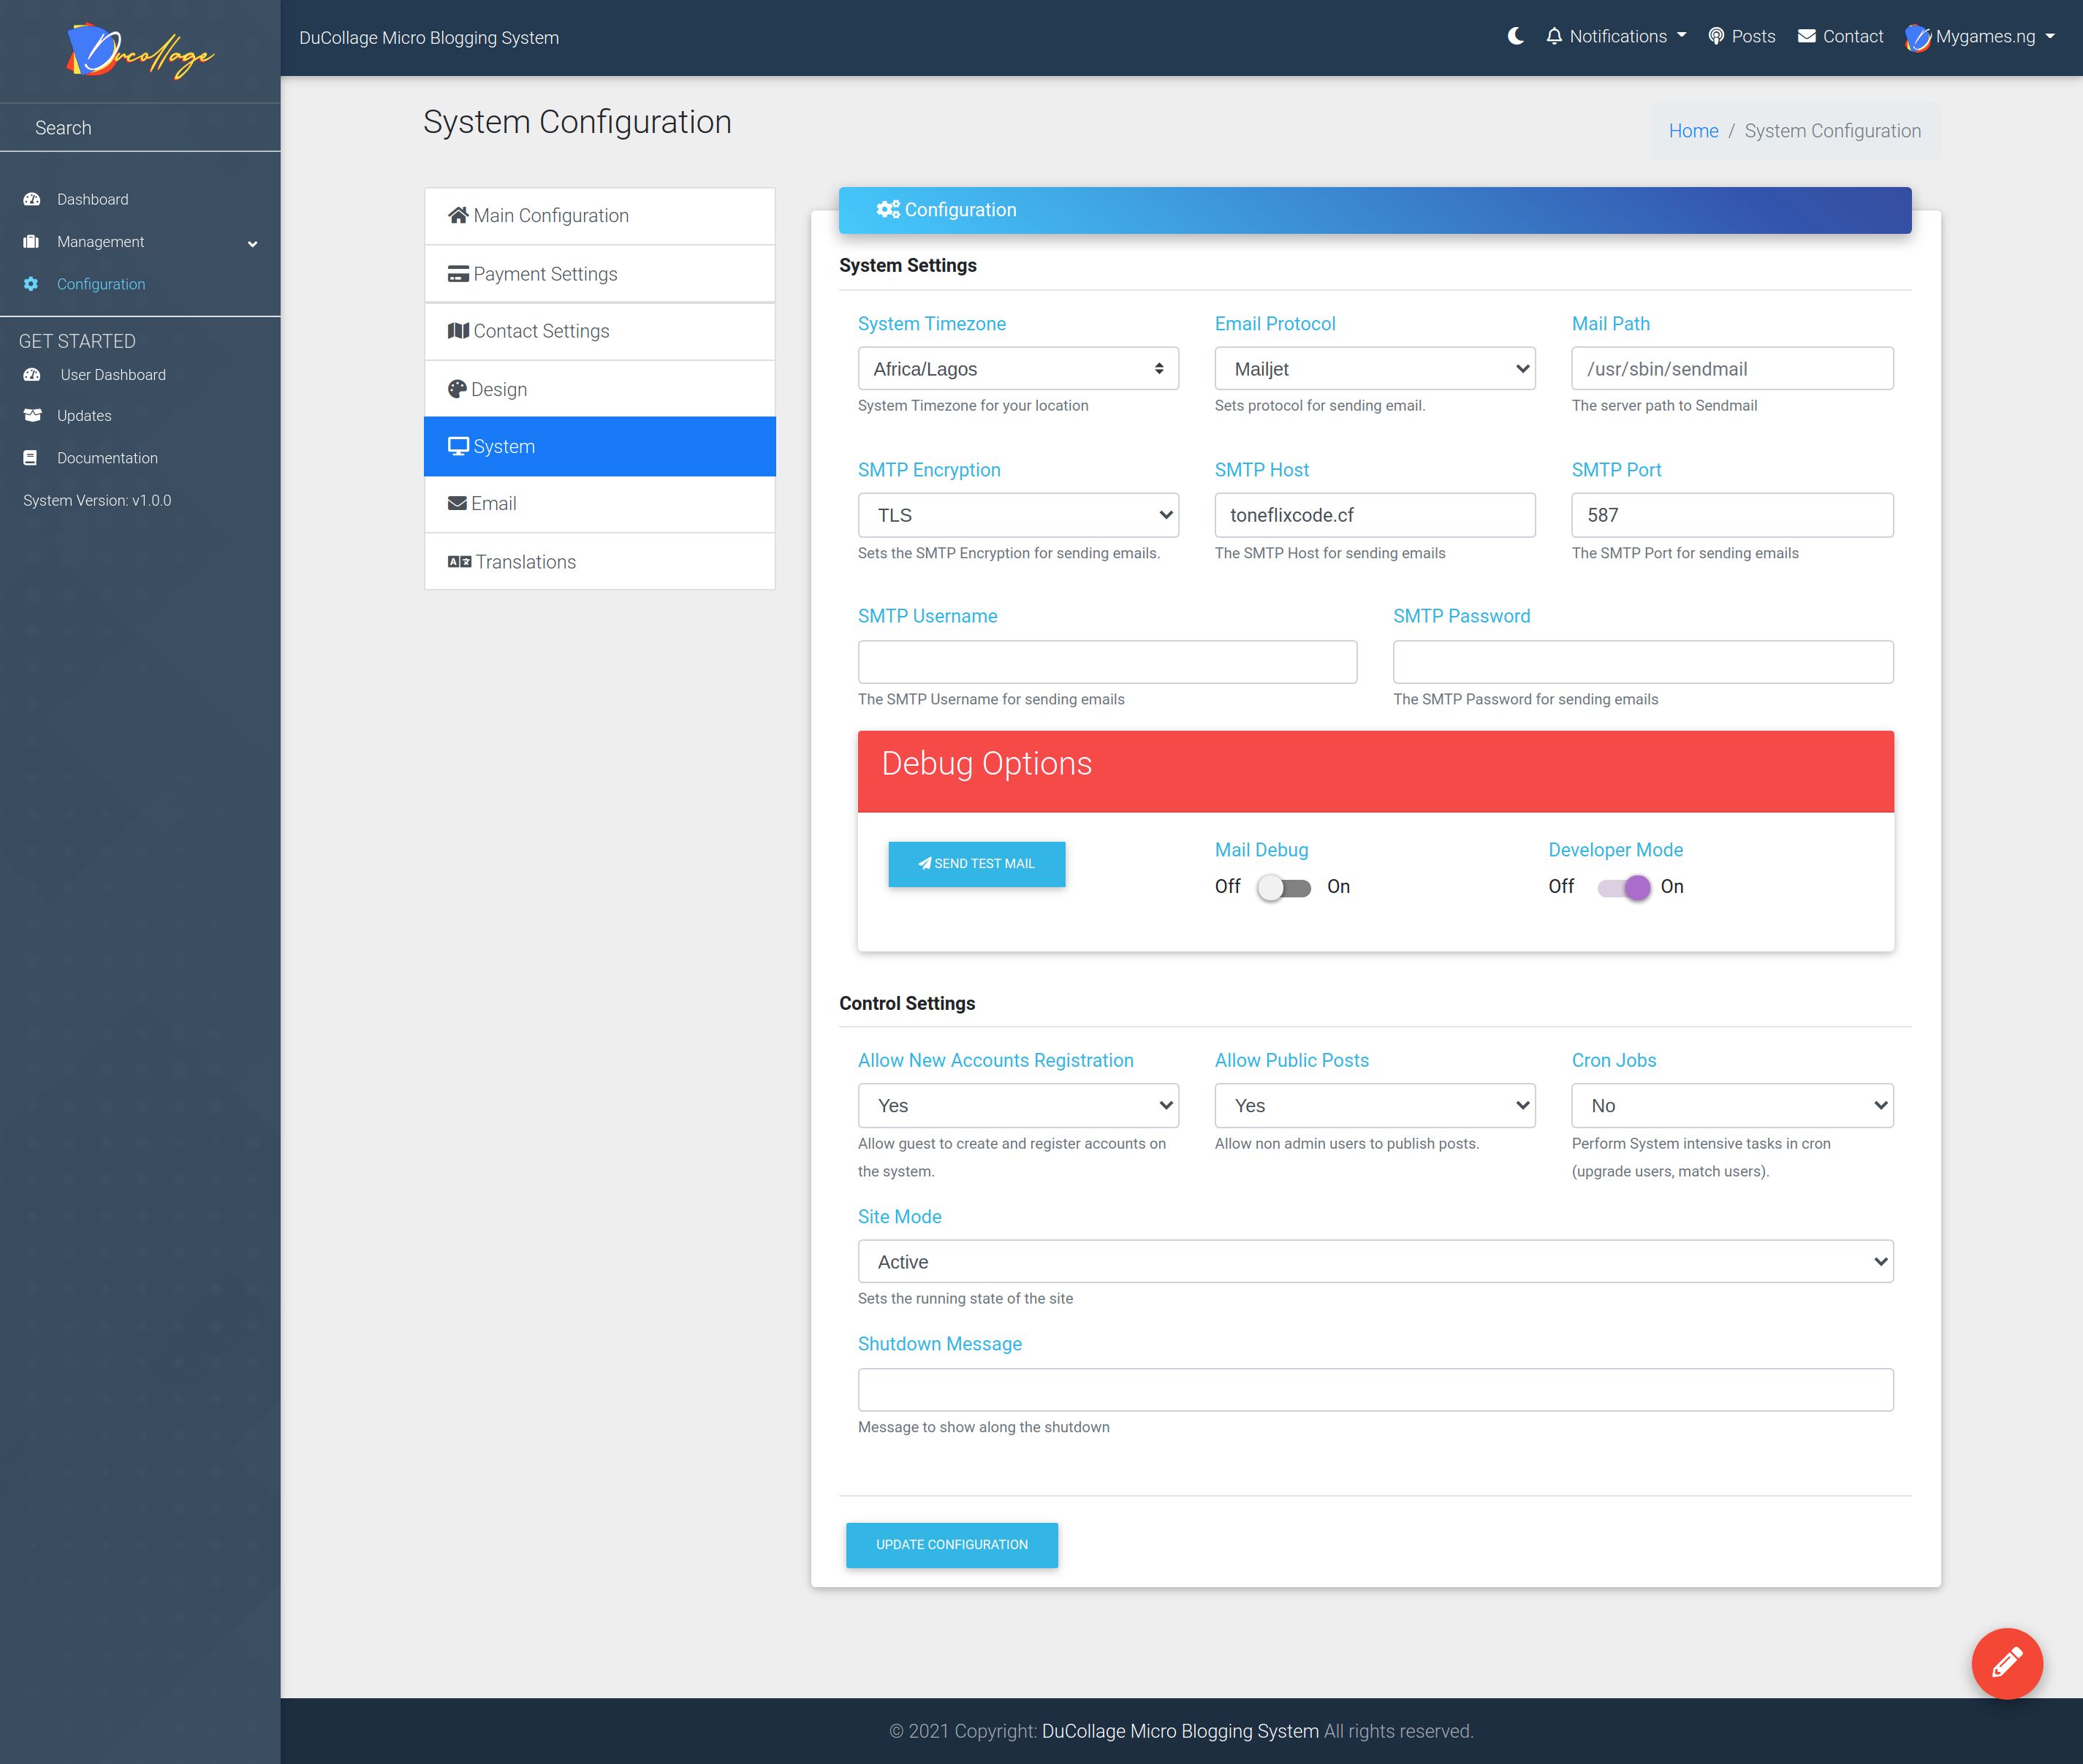The image size is (2083, 1764).
Task: Turn off Developer Mode switch
Action: point(1624,887)
